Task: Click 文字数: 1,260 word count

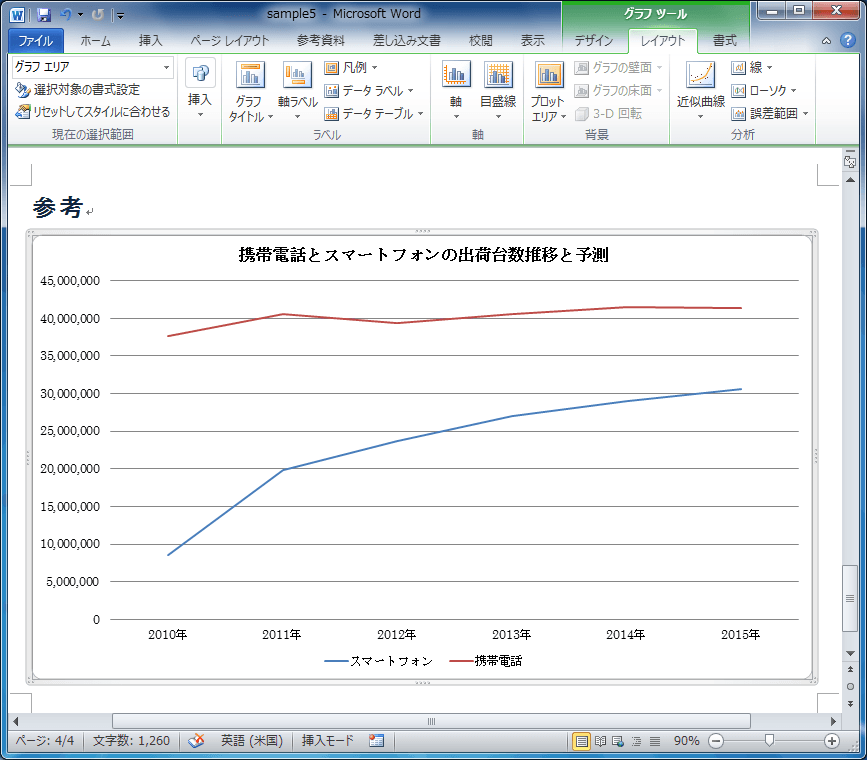Action: click(x=131, y=741)
